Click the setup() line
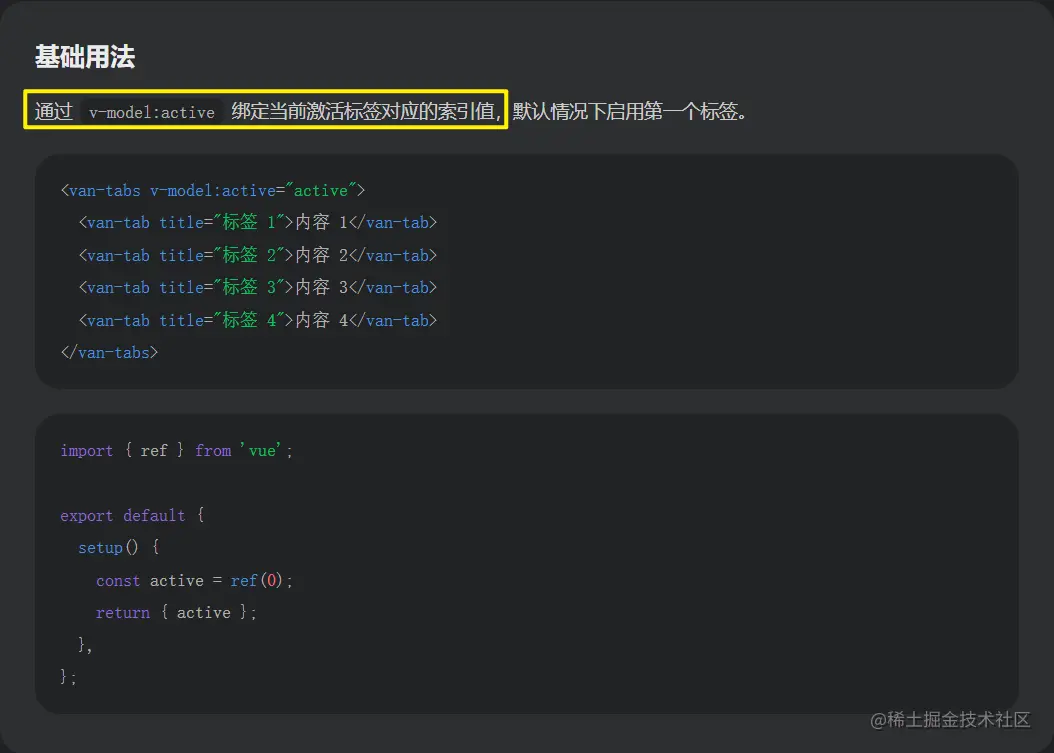The width and height of the screenshot is (1054, 753). (x=119, y=548)
